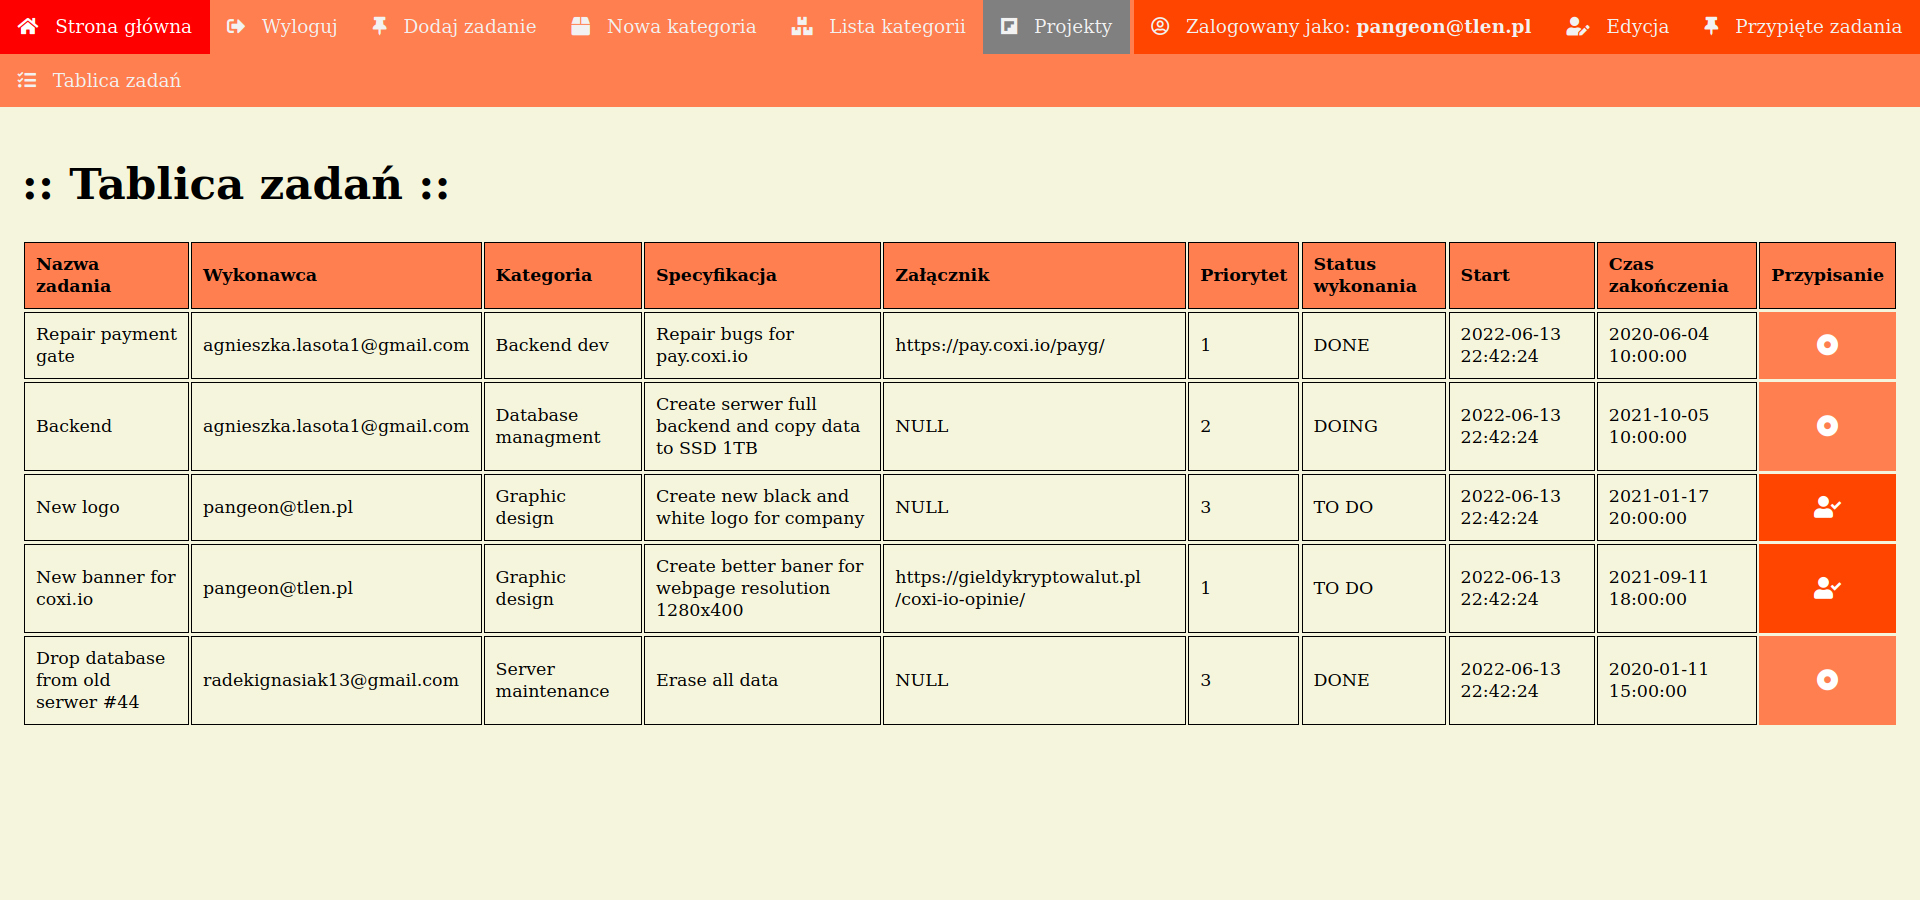Click the box icon beside Nowa kategoria
The image size is (1920, 900).
point(580,26)
